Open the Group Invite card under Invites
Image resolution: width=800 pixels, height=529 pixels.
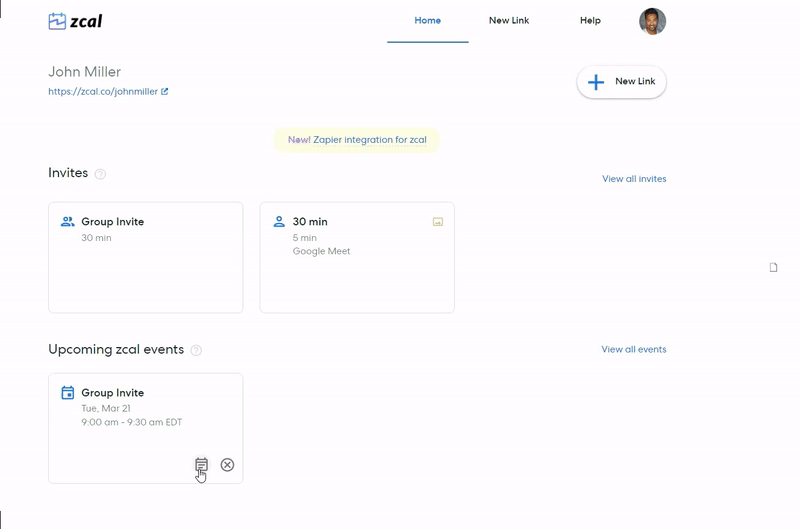[x=145, y=258]
